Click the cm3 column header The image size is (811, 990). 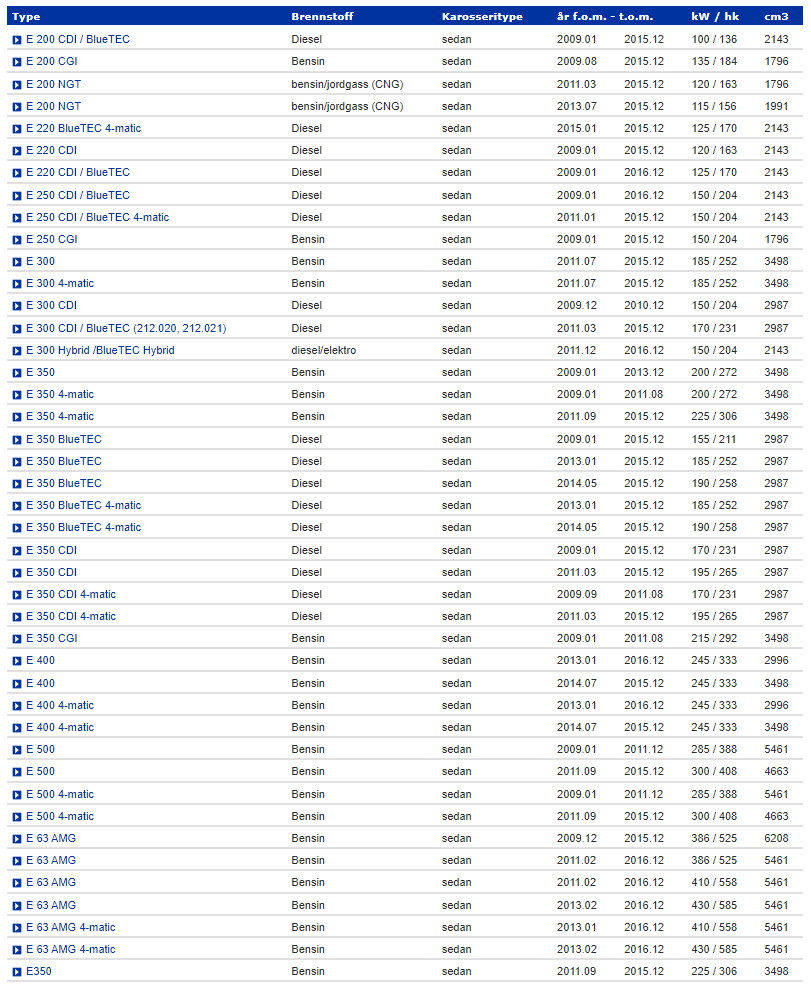(x=776, y=16)
